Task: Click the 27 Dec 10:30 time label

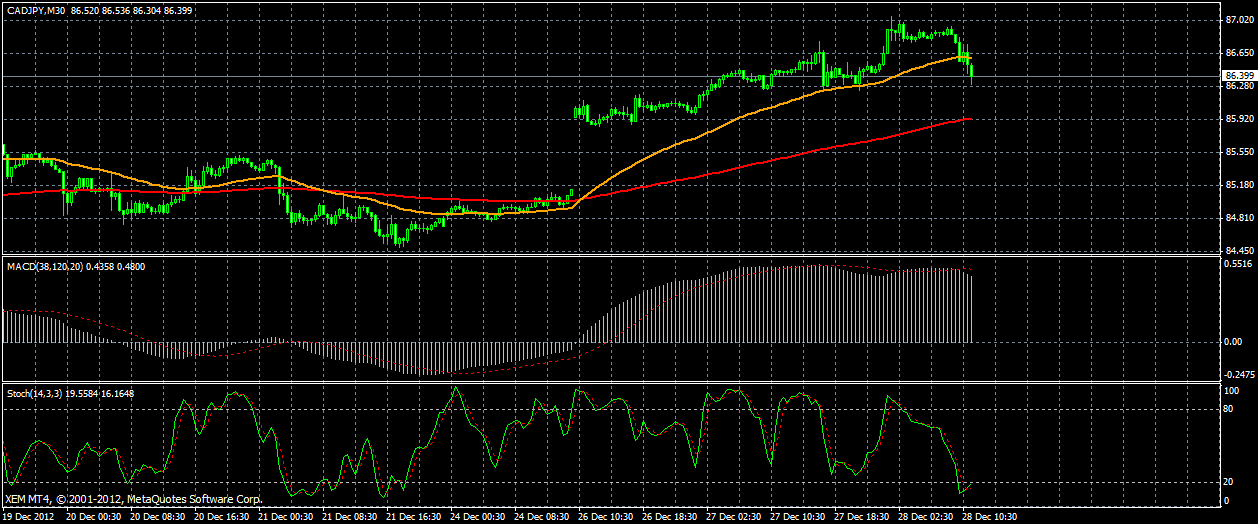Action: coord(796,517)
